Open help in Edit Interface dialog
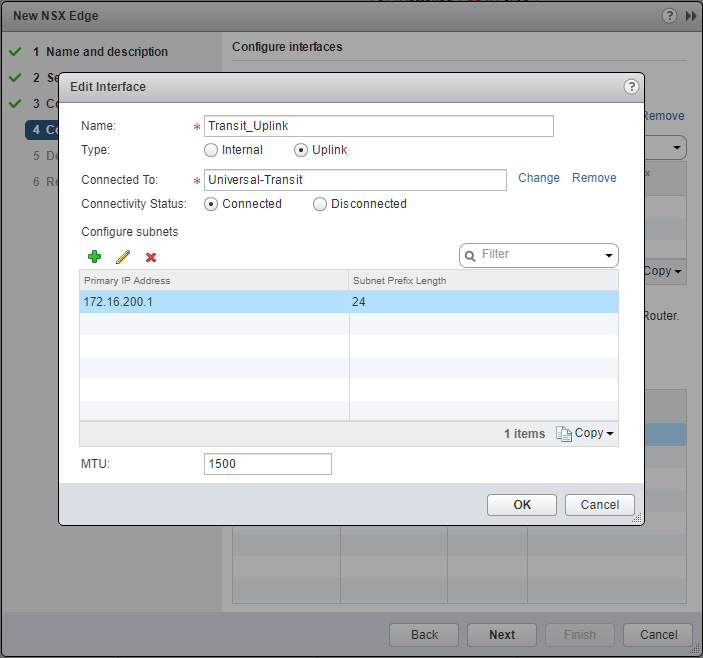This screenshot has height=658, width=703. click(631, 87)
